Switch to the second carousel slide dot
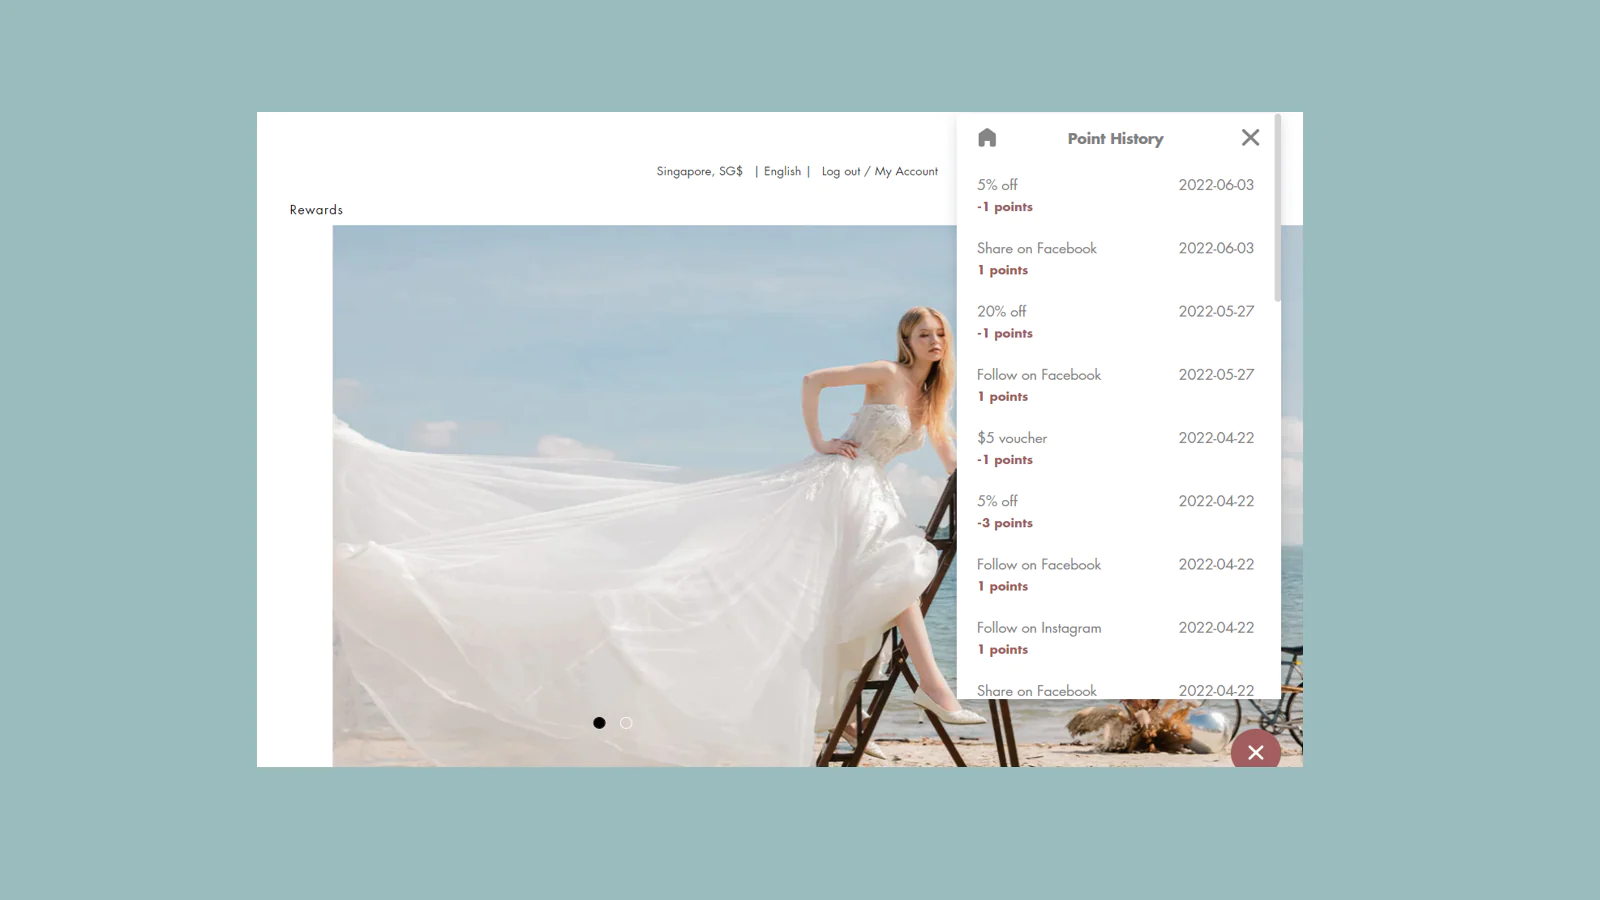This screenshot has height=900, width=1600. pyautogui.click(x=626, y=723)
